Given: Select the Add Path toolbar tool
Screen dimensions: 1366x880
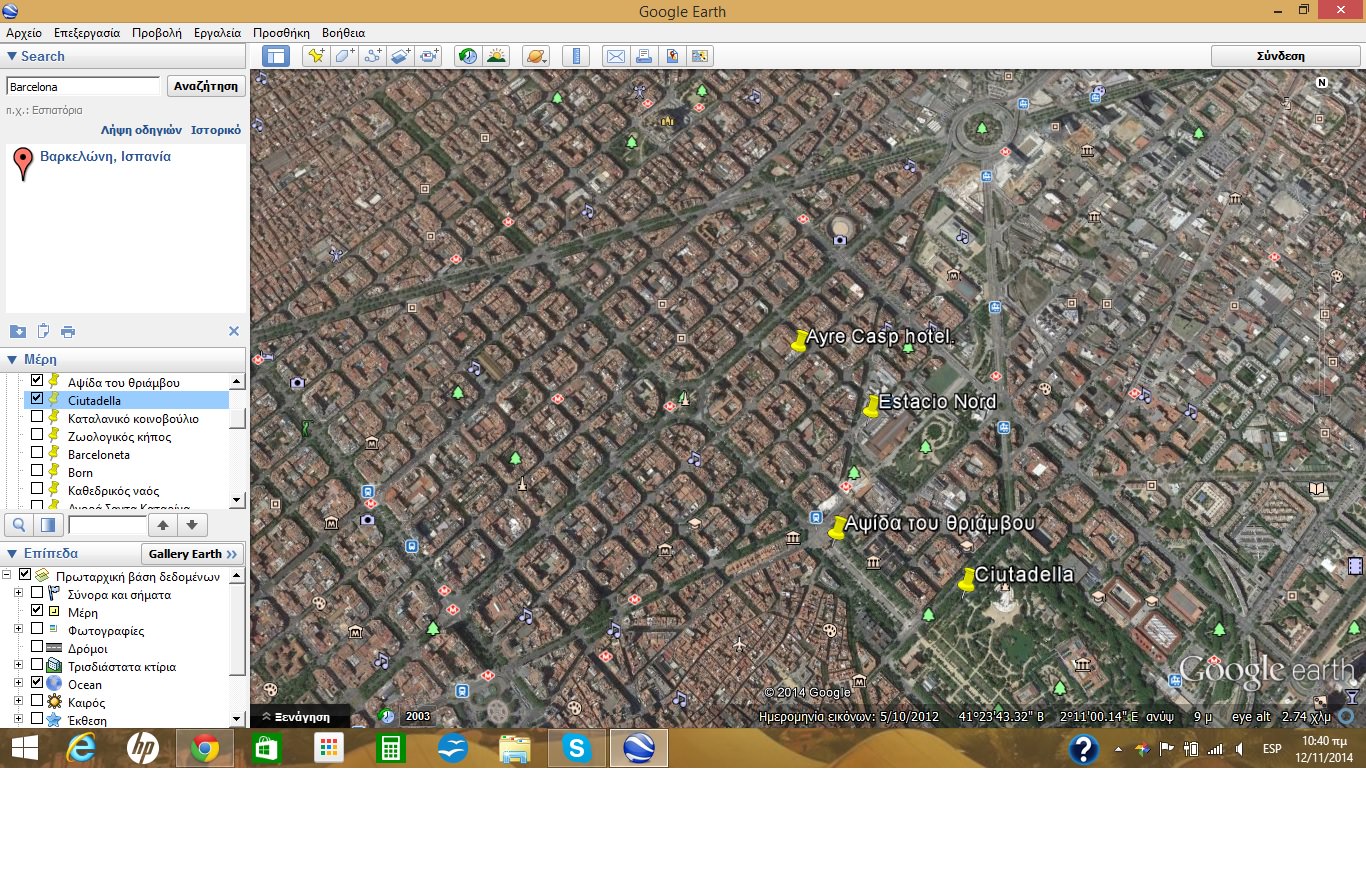Looking at the screenshot, I should [373, 56].
